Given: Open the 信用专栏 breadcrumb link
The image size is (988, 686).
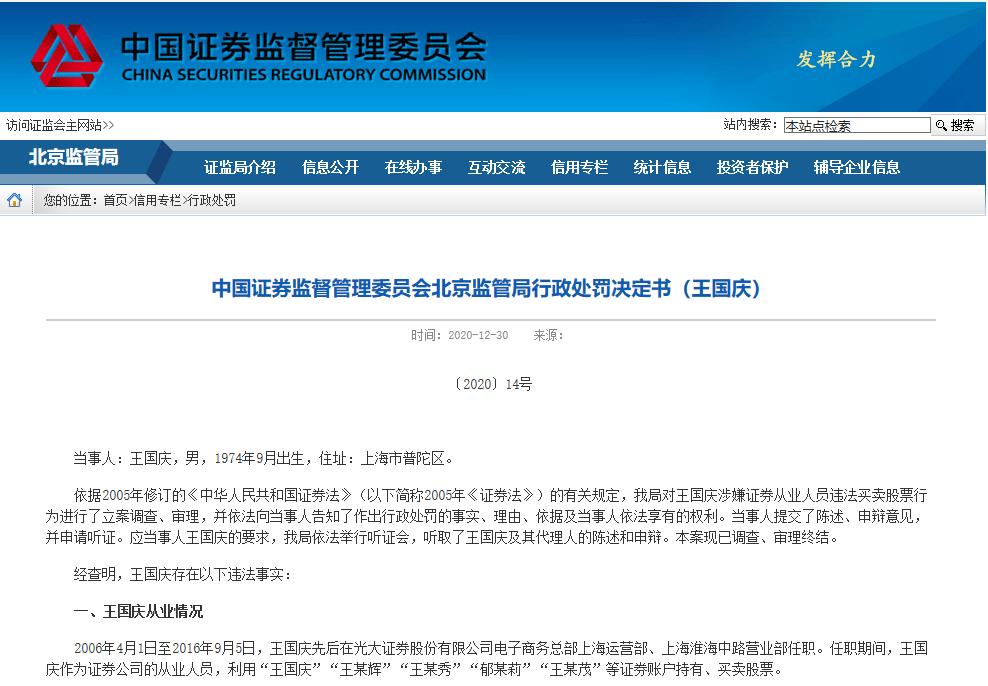Looking at the screenshot, I should 157,200.
